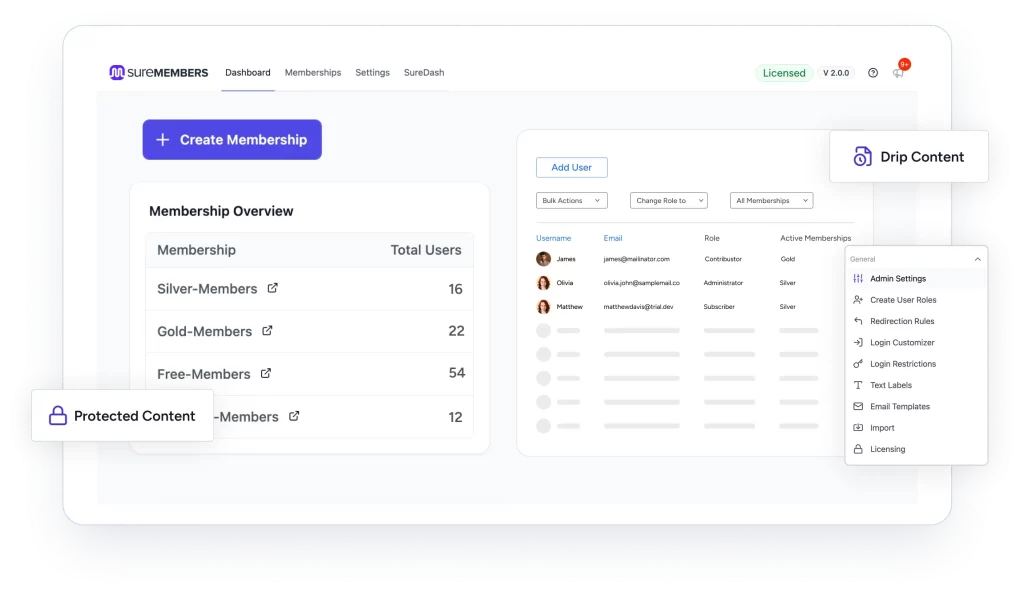
Task: Open the Silver-Members membership link
Action: click(207, 289)
